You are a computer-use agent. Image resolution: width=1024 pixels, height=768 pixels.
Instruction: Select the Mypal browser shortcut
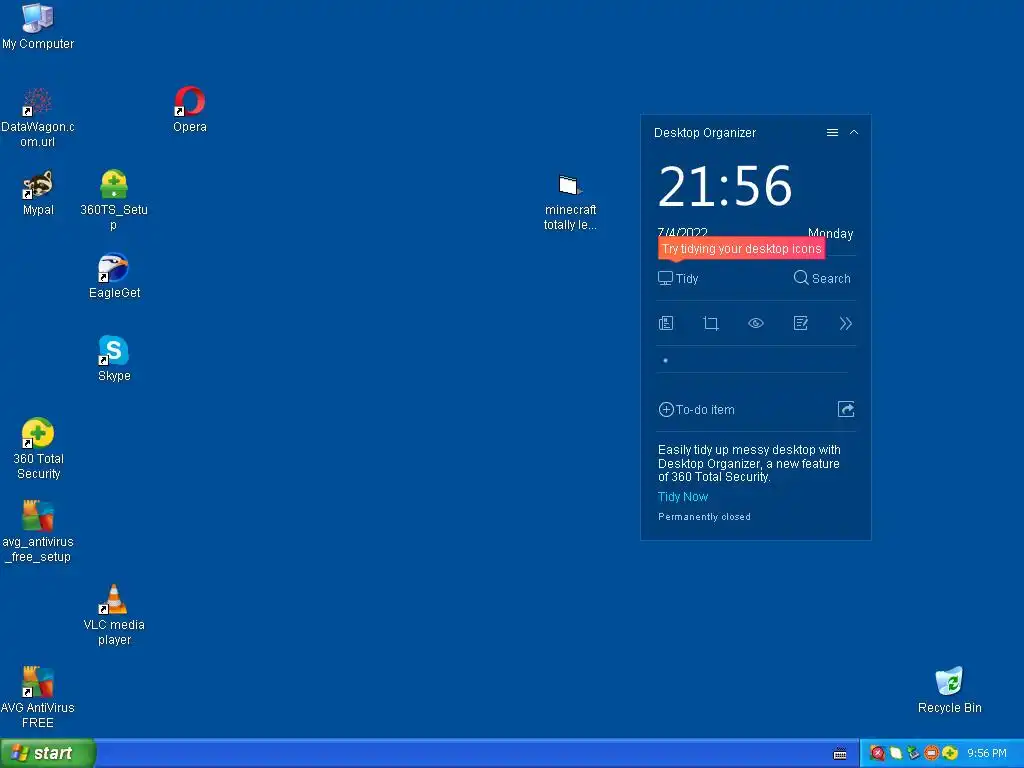click(38, 193)
